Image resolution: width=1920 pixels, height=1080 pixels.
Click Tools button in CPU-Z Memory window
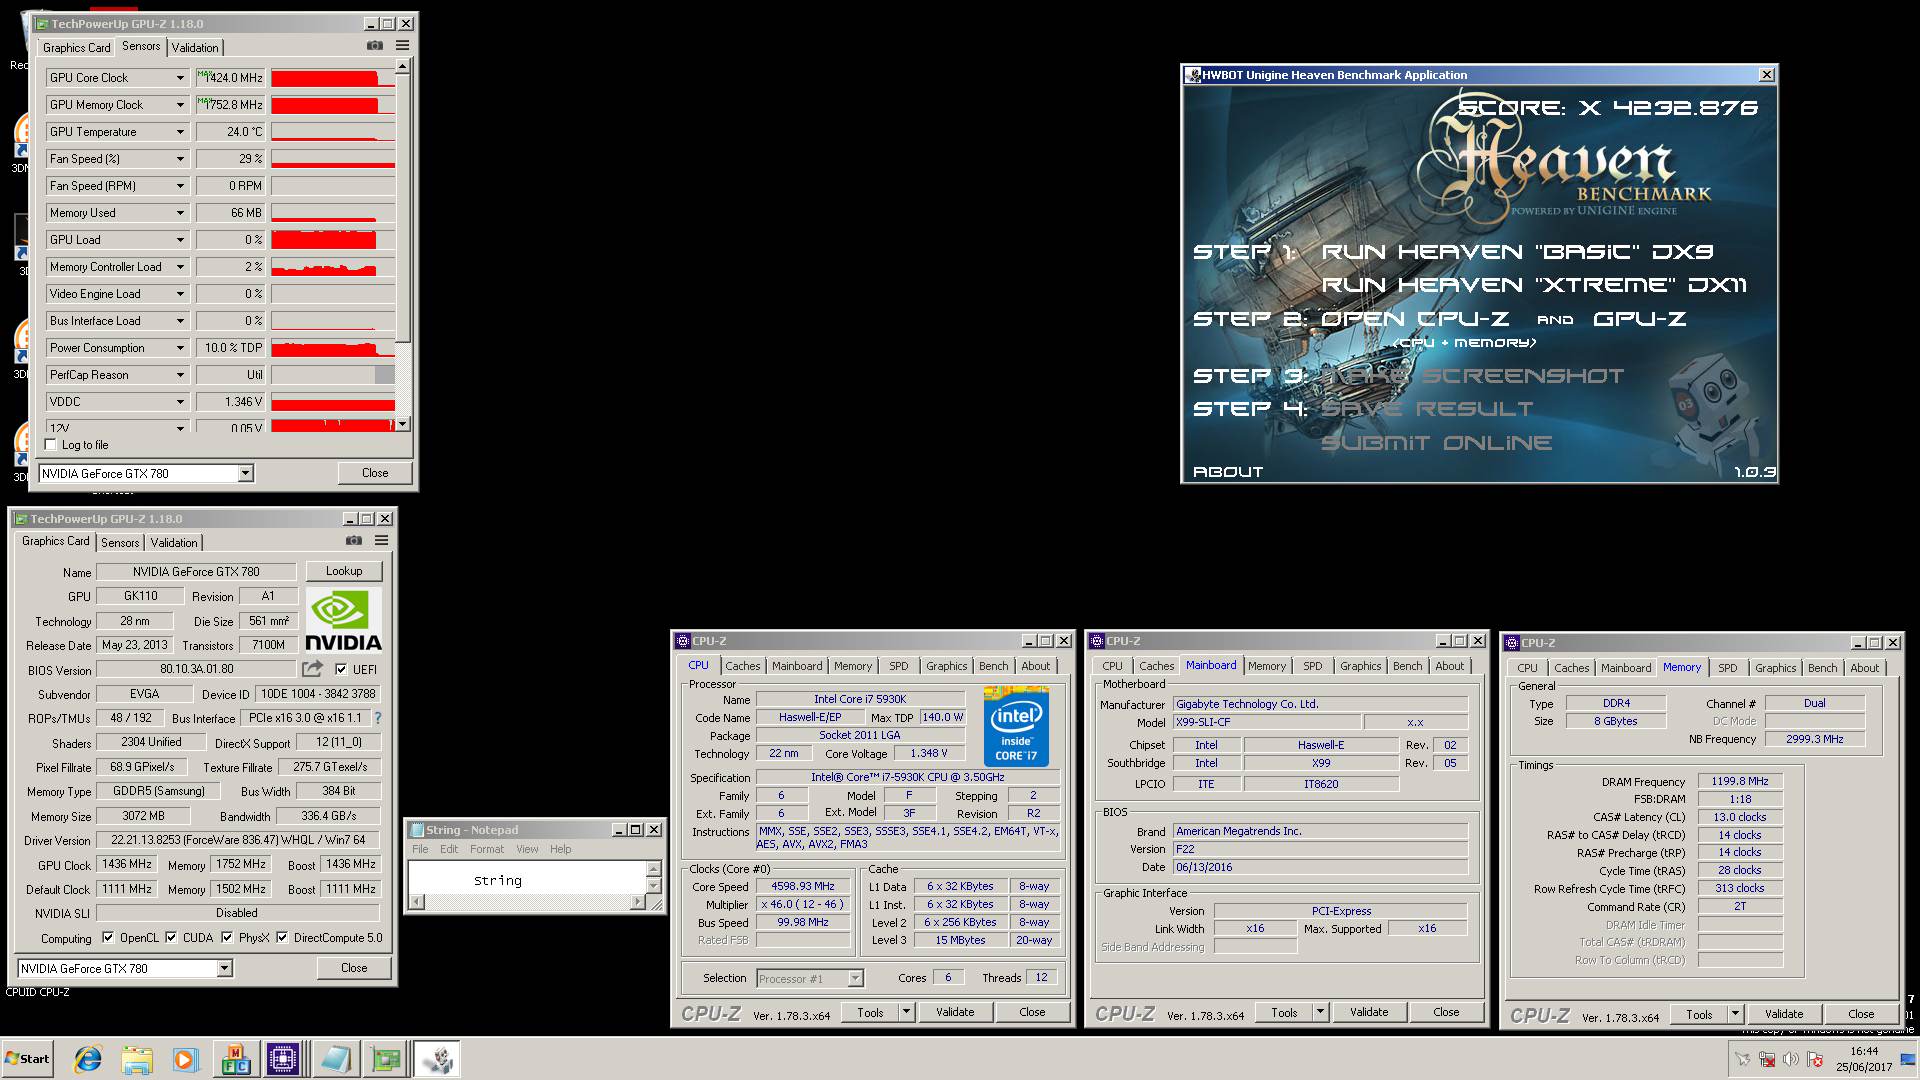coord(1699,1014)
